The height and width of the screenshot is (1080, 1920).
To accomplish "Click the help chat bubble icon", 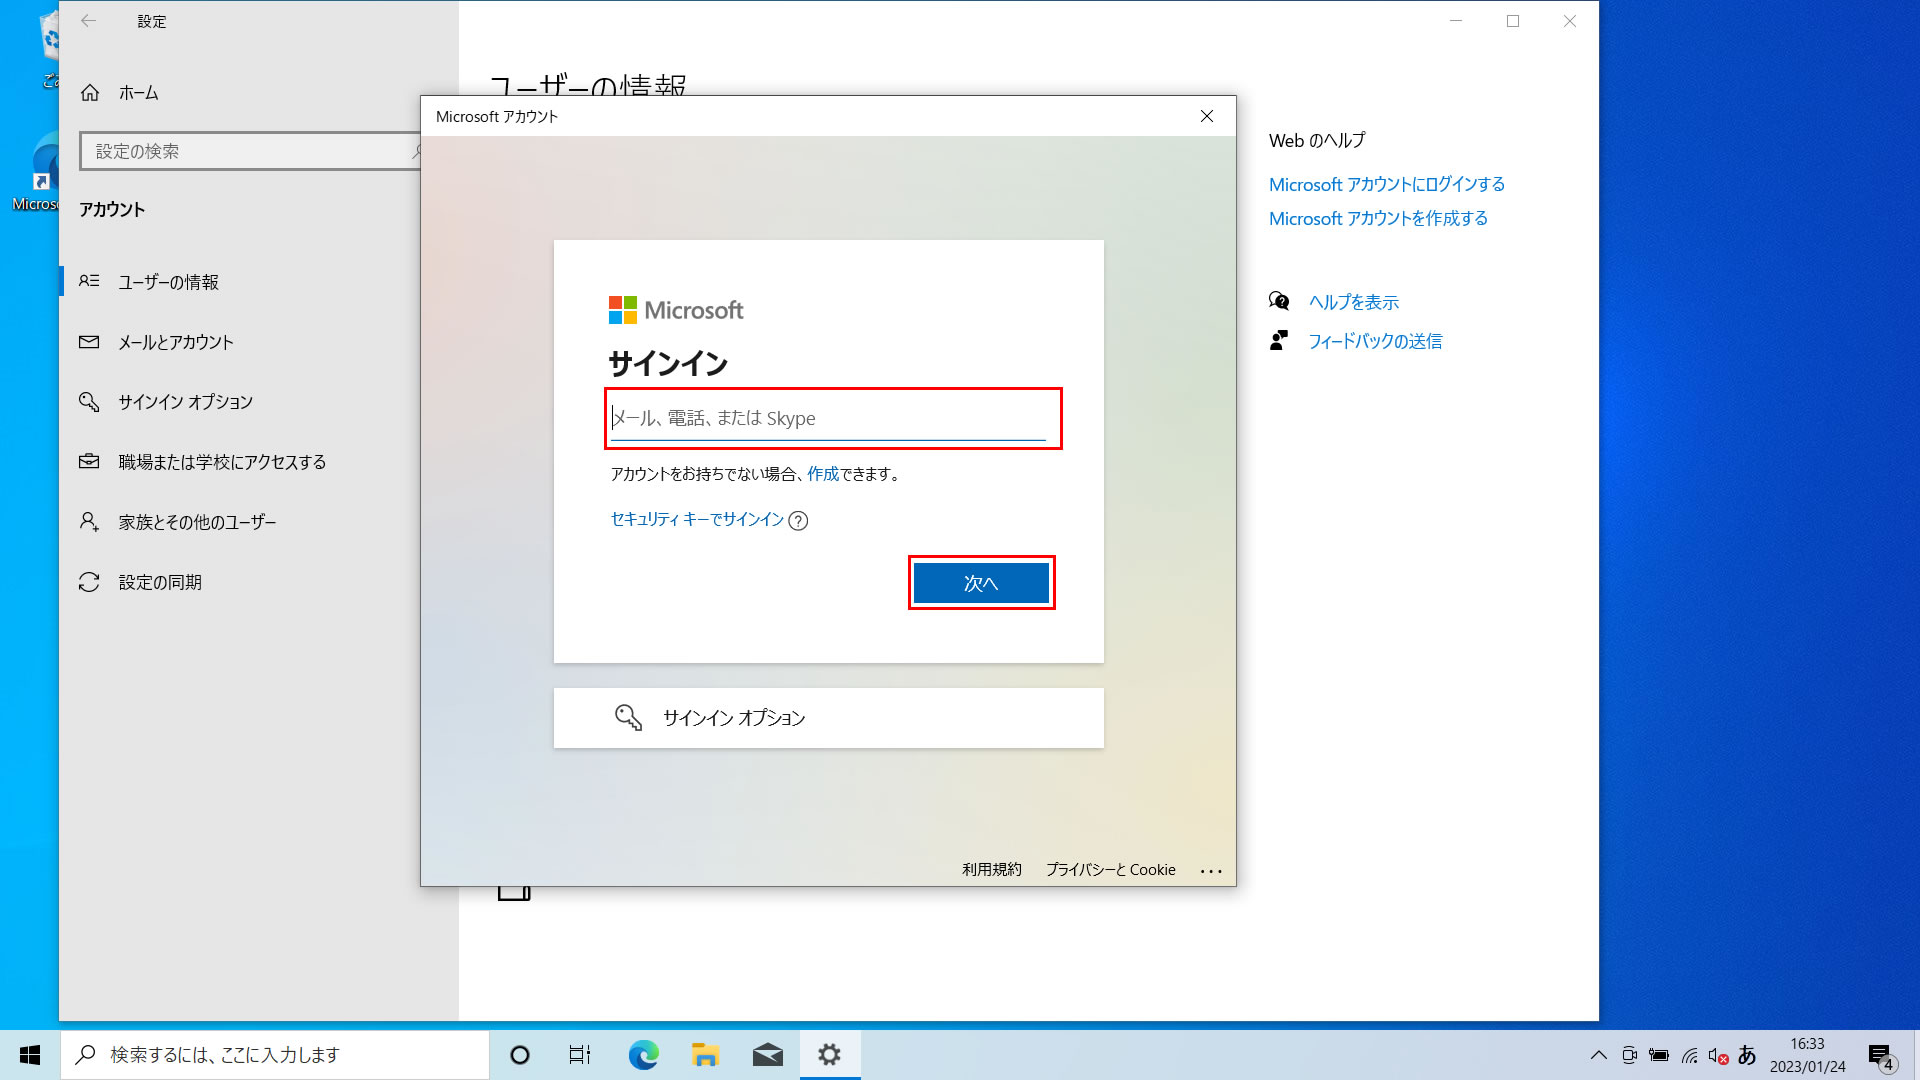I will pos(1279,301).
